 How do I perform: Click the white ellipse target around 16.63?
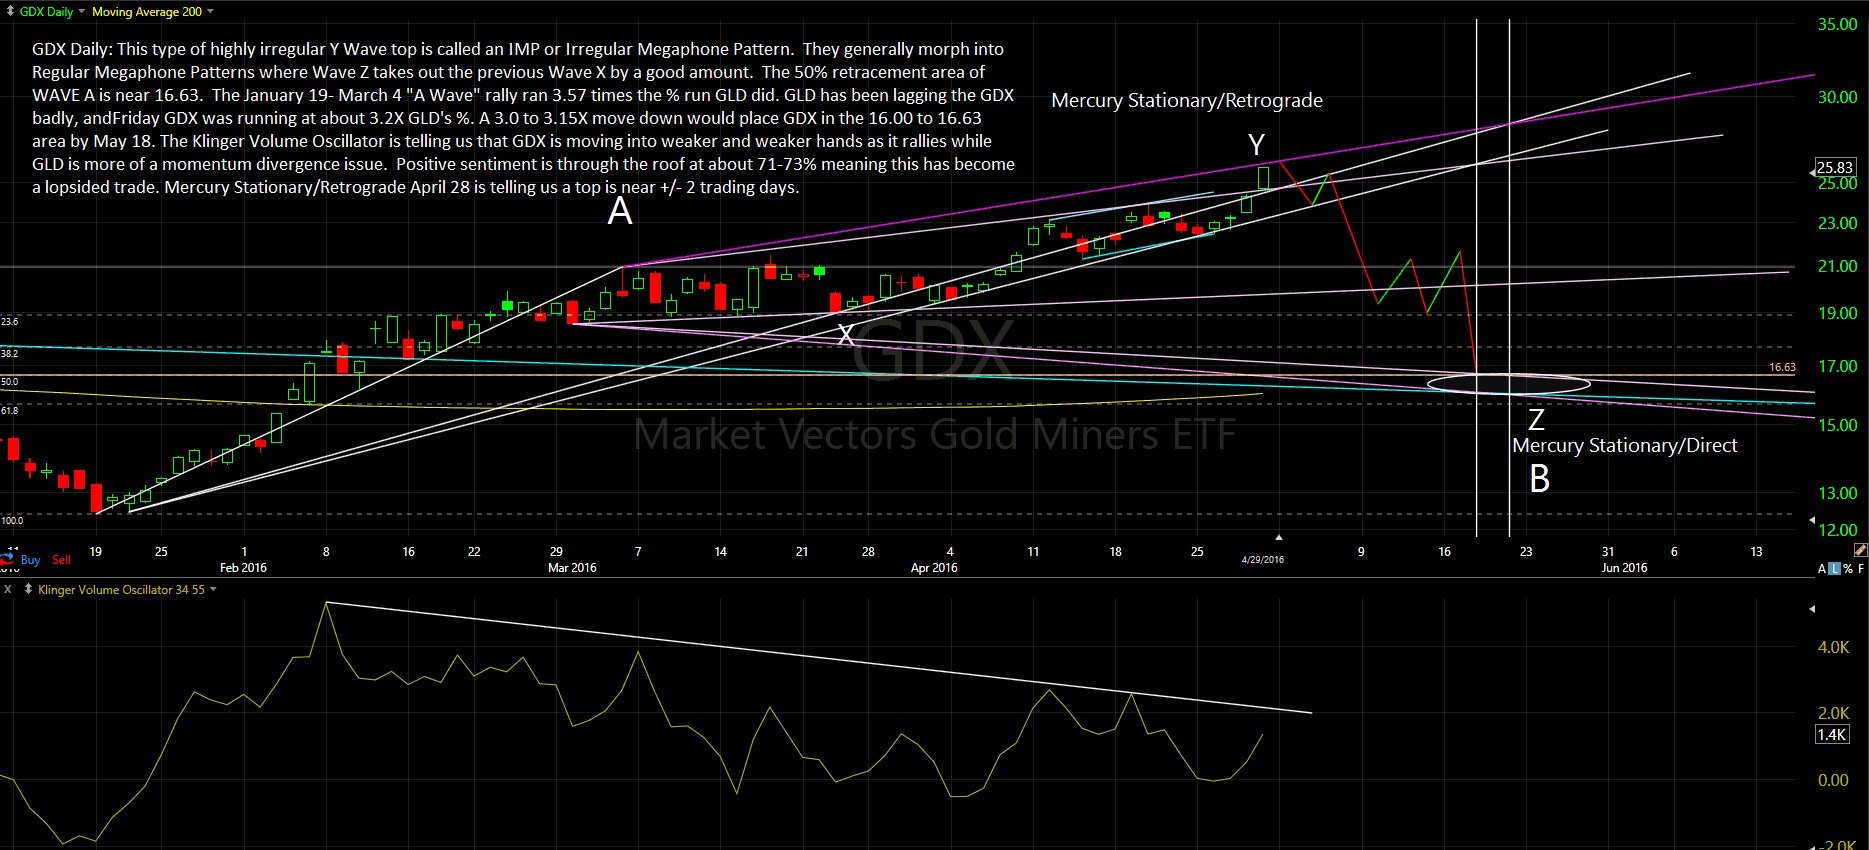[x=1508, y=383]
